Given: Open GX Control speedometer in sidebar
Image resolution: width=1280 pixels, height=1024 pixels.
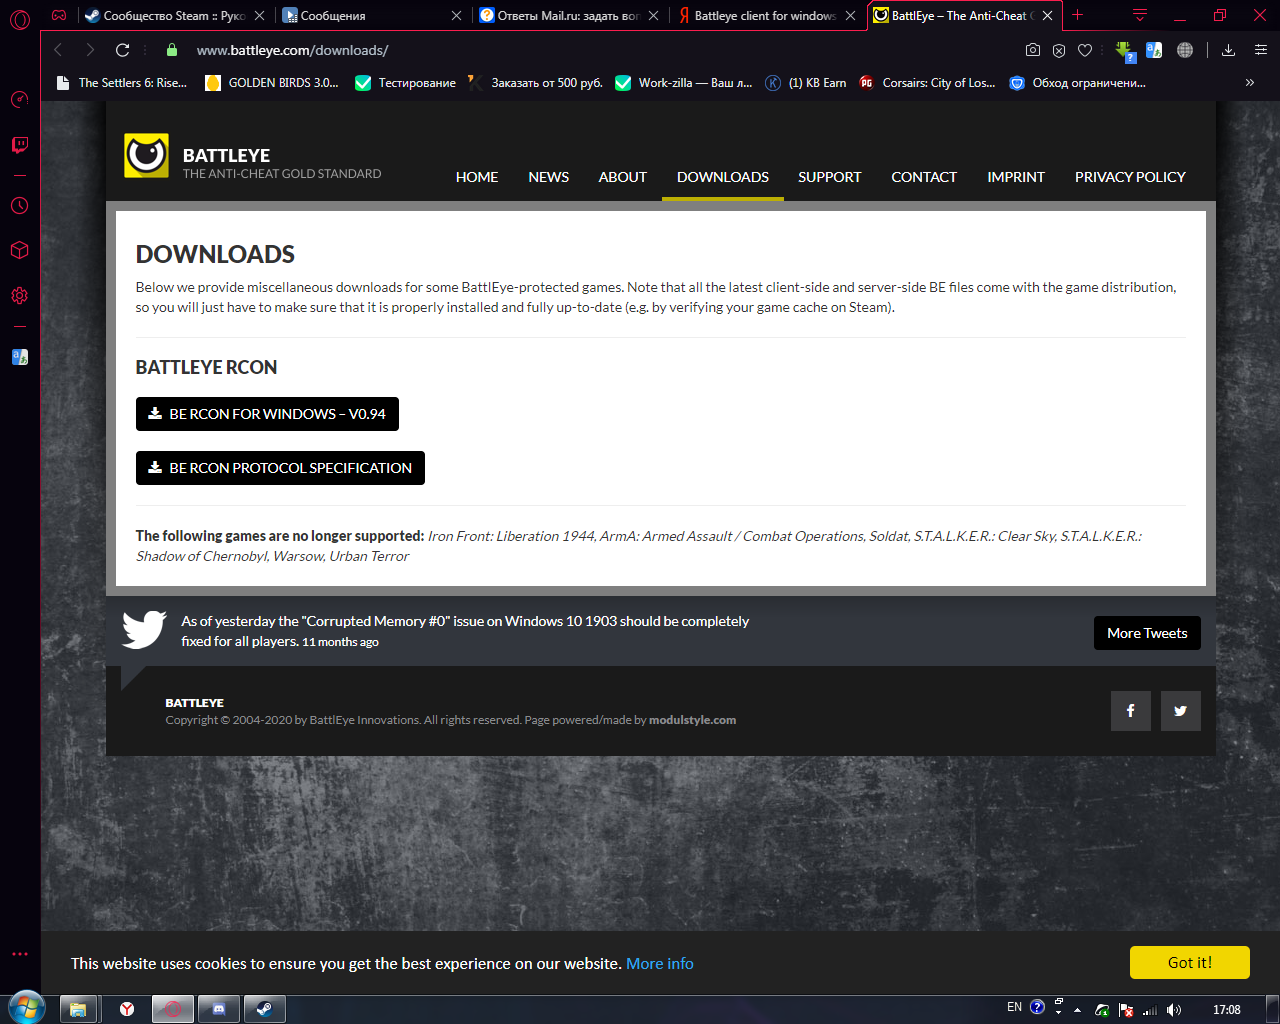Looking at the screenshot, I should point(20,99).
